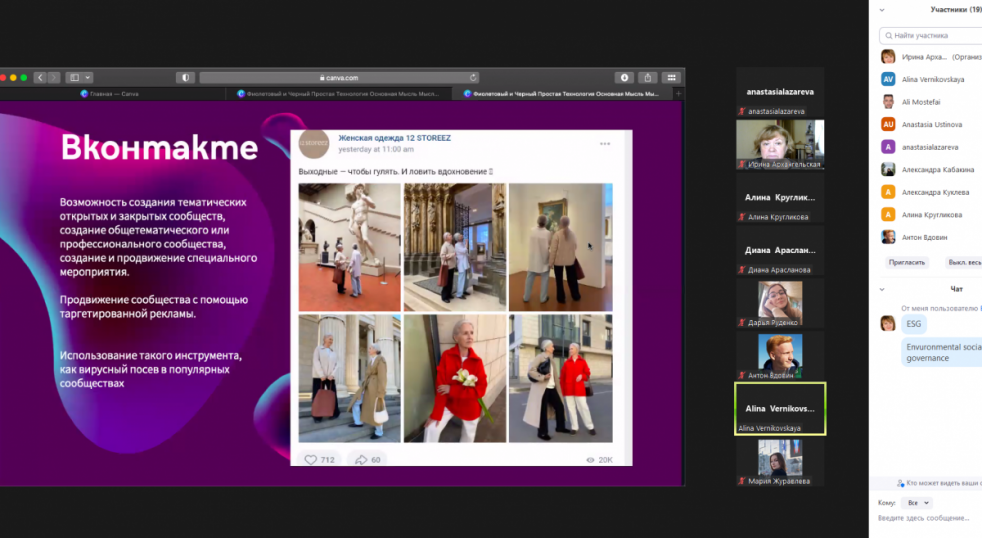Image resolution: width=982 pixels, height=538 pixels.
Task: Click the 'Выкл. весь' mute all button
Action: (963, 262)
